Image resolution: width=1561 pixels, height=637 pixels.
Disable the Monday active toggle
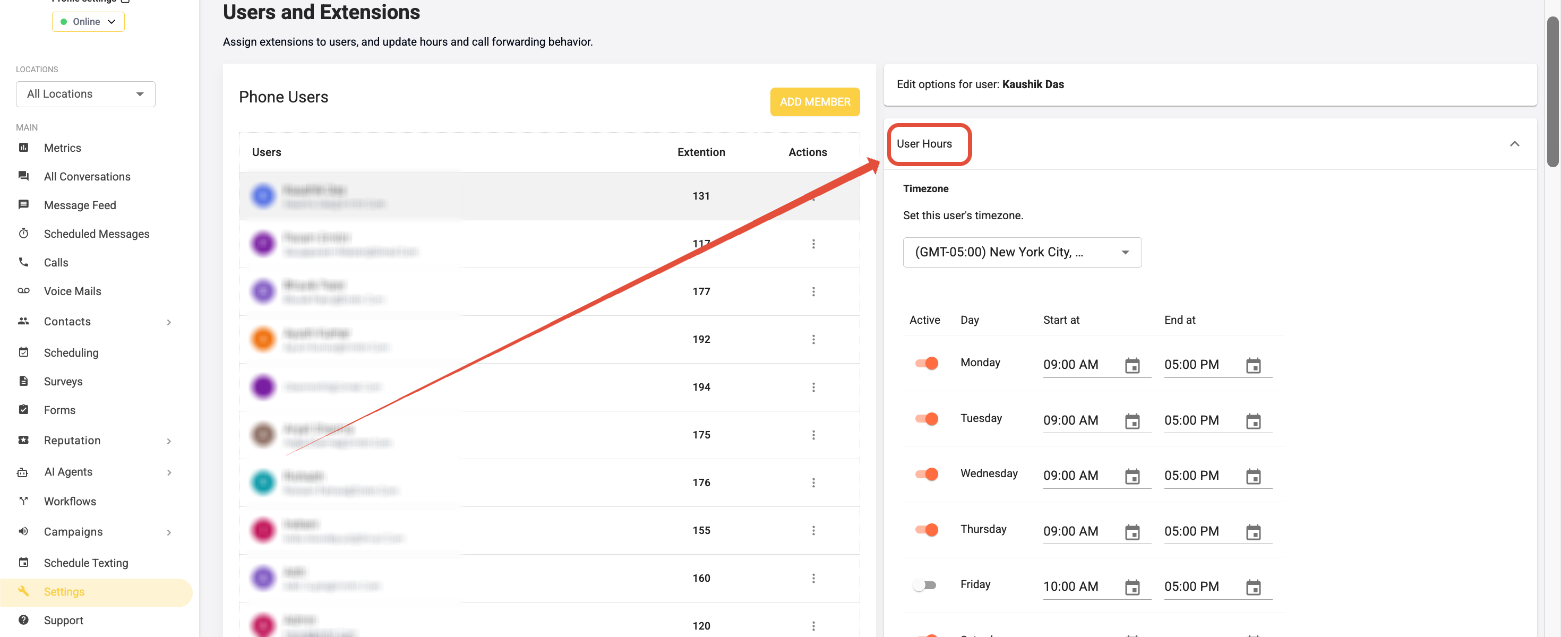pos(926,364)
